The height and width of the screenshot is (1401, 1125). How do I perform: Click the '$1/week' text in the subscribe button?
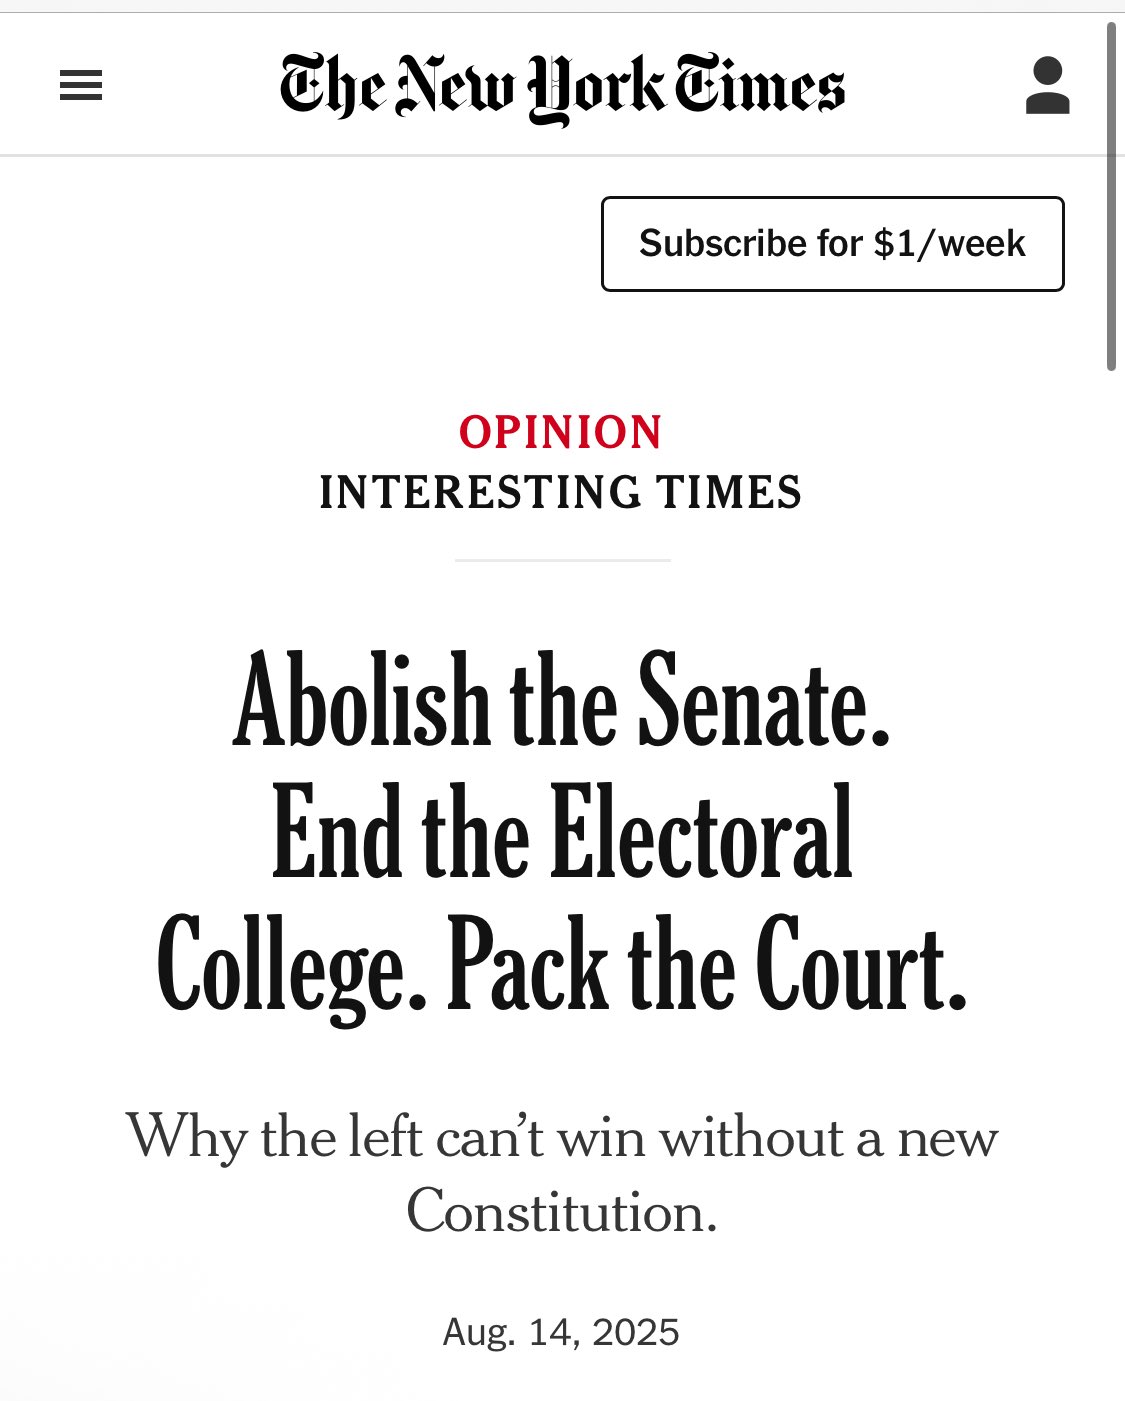pyautogui.click(x=949, y=244)
